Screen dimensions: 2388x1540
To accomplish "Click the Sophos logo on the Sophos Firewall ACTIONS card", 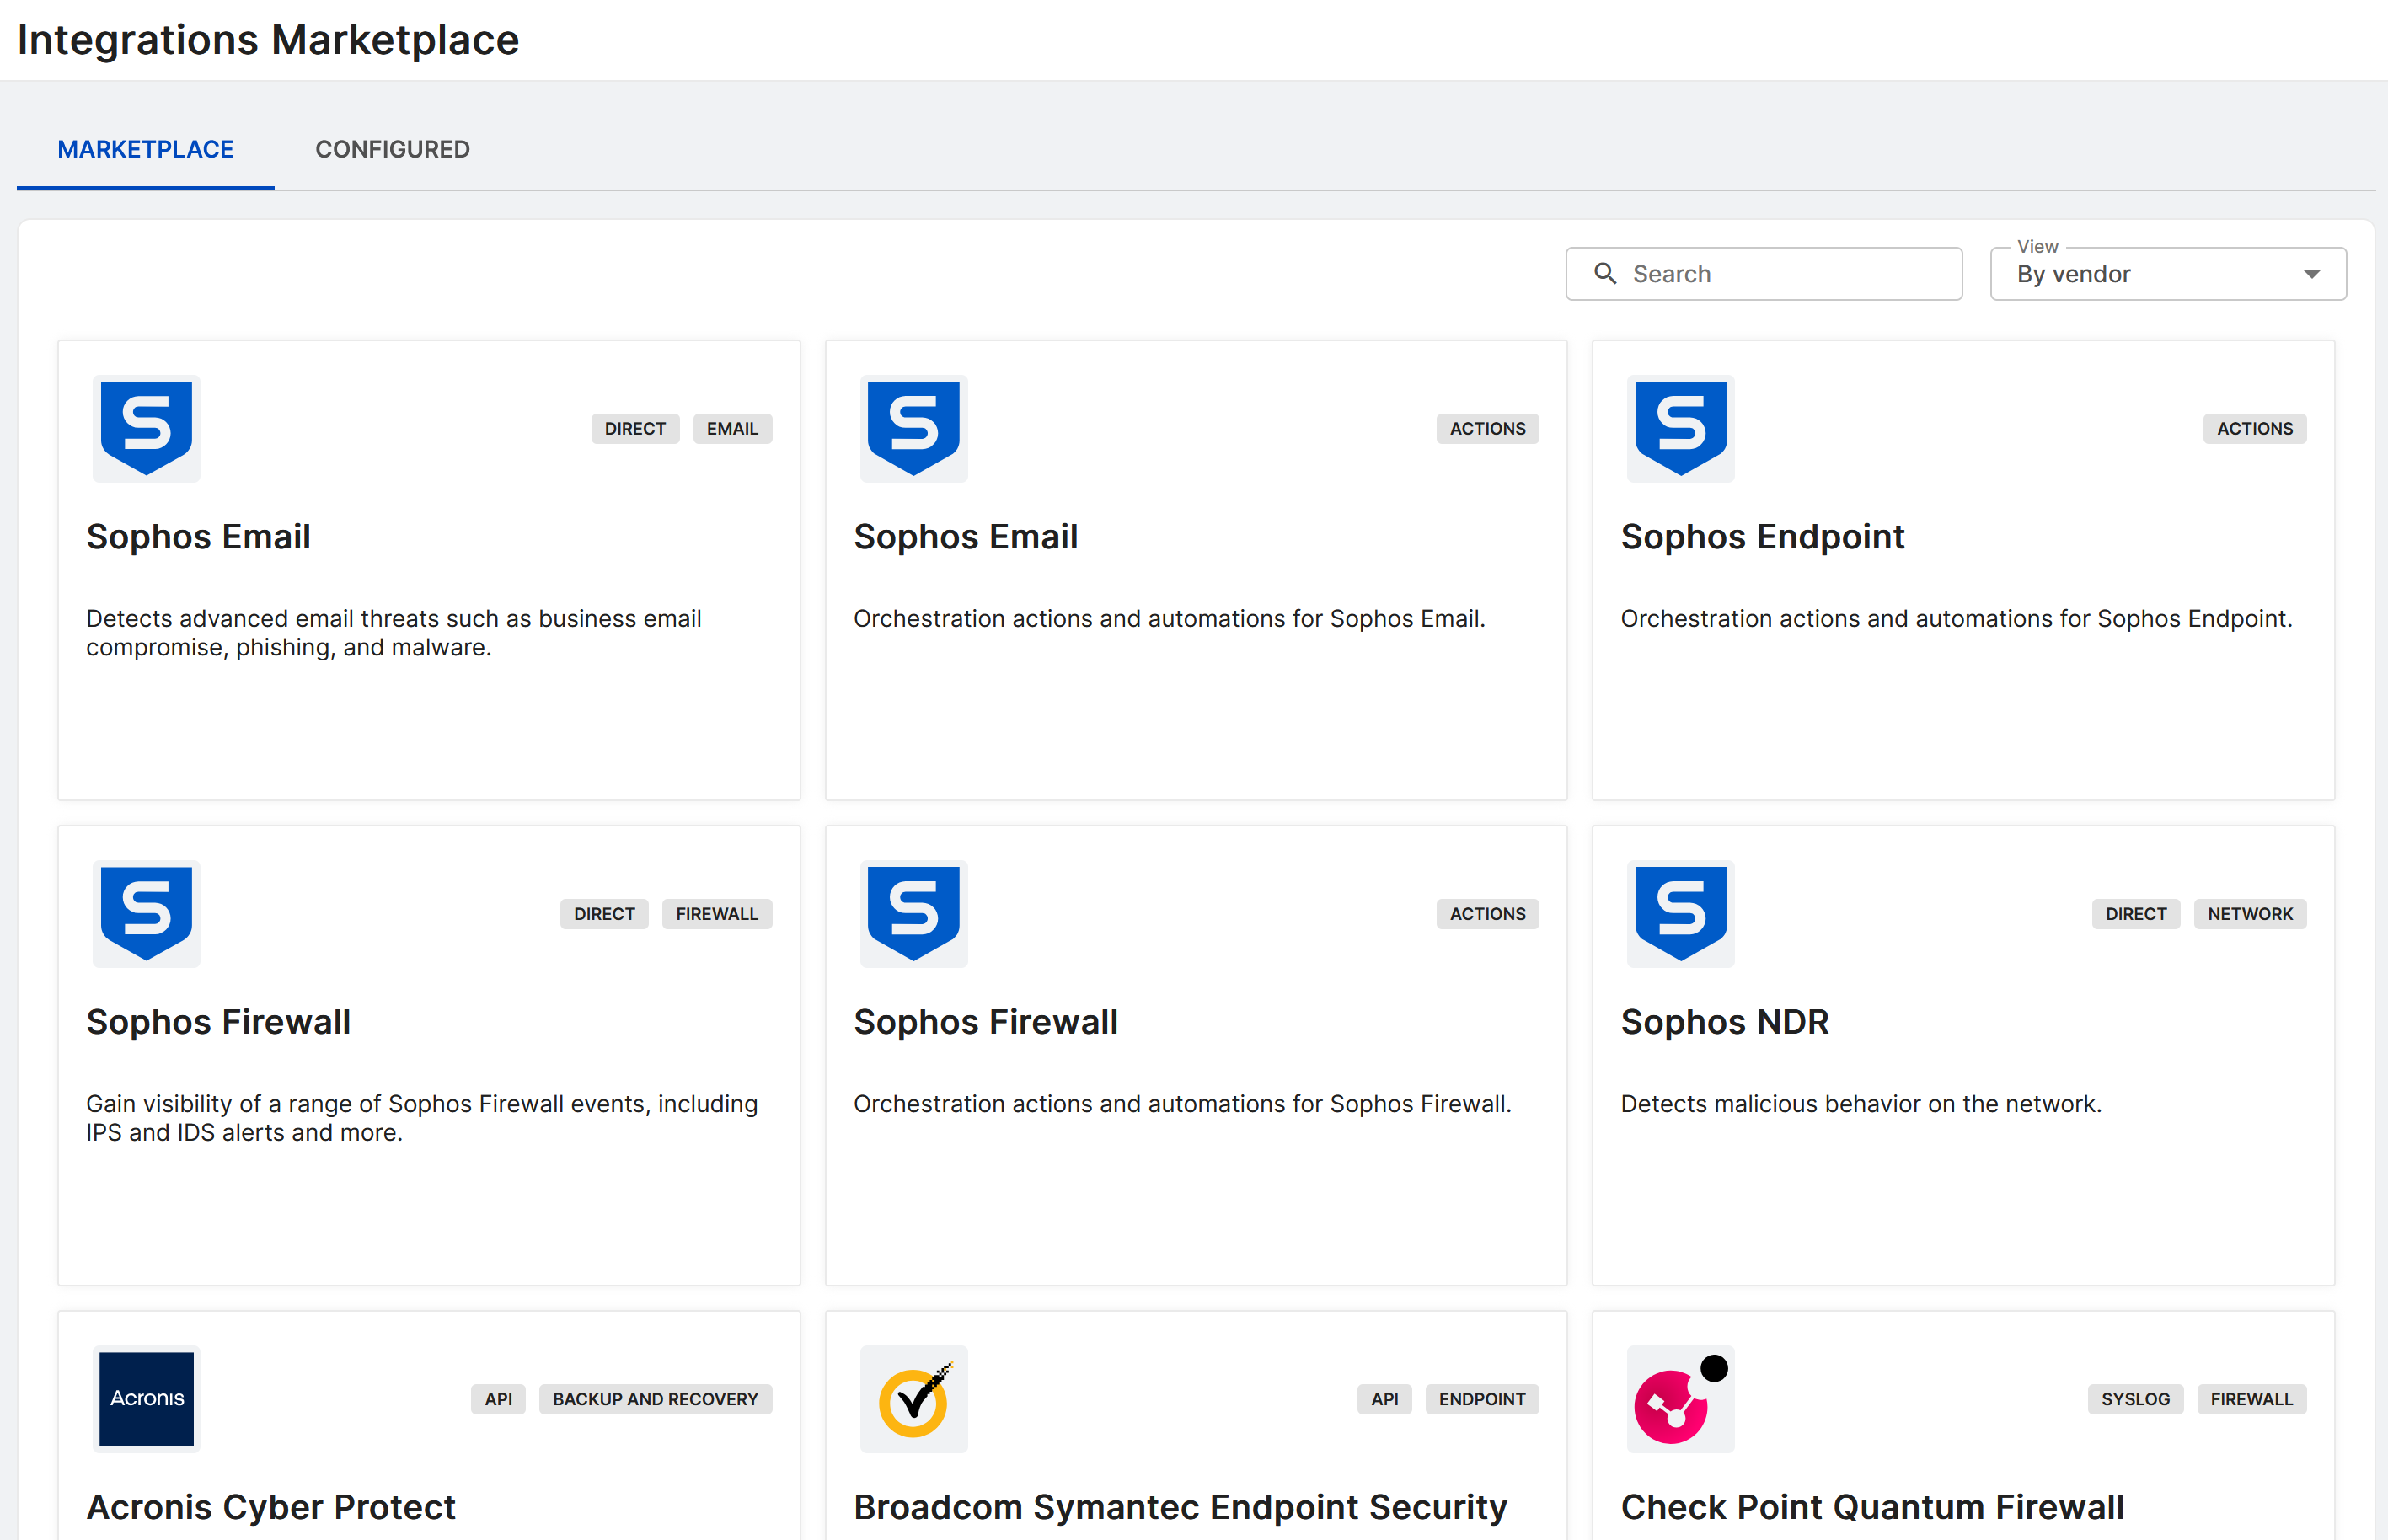I will [914, 913].
